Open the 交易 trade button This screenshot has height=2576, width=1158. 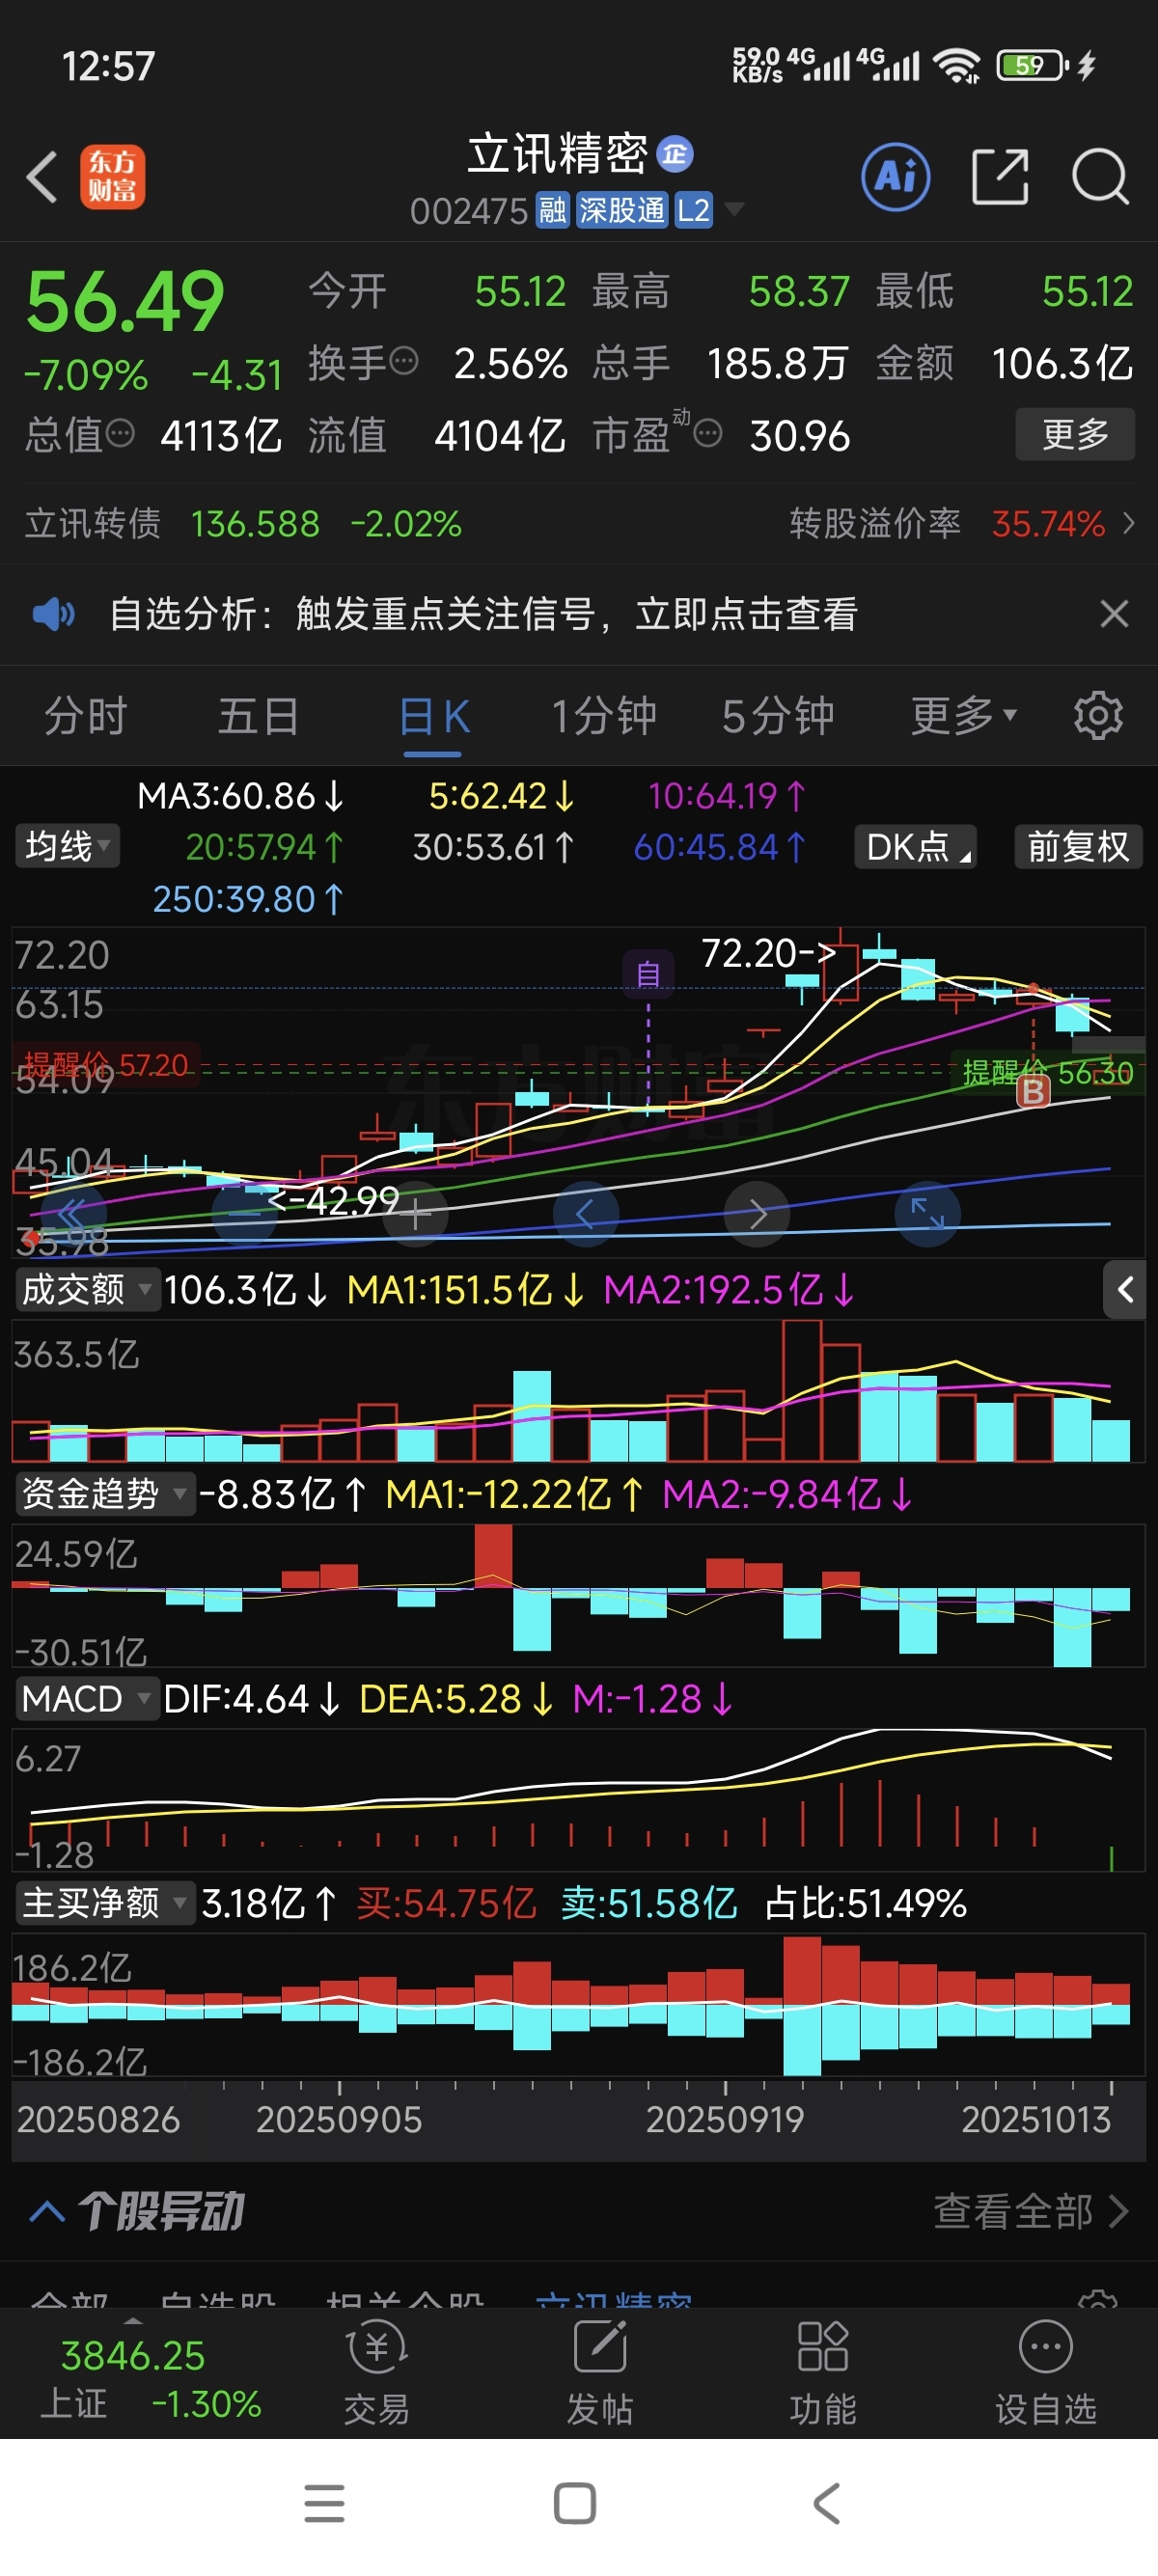point(376,2374)
